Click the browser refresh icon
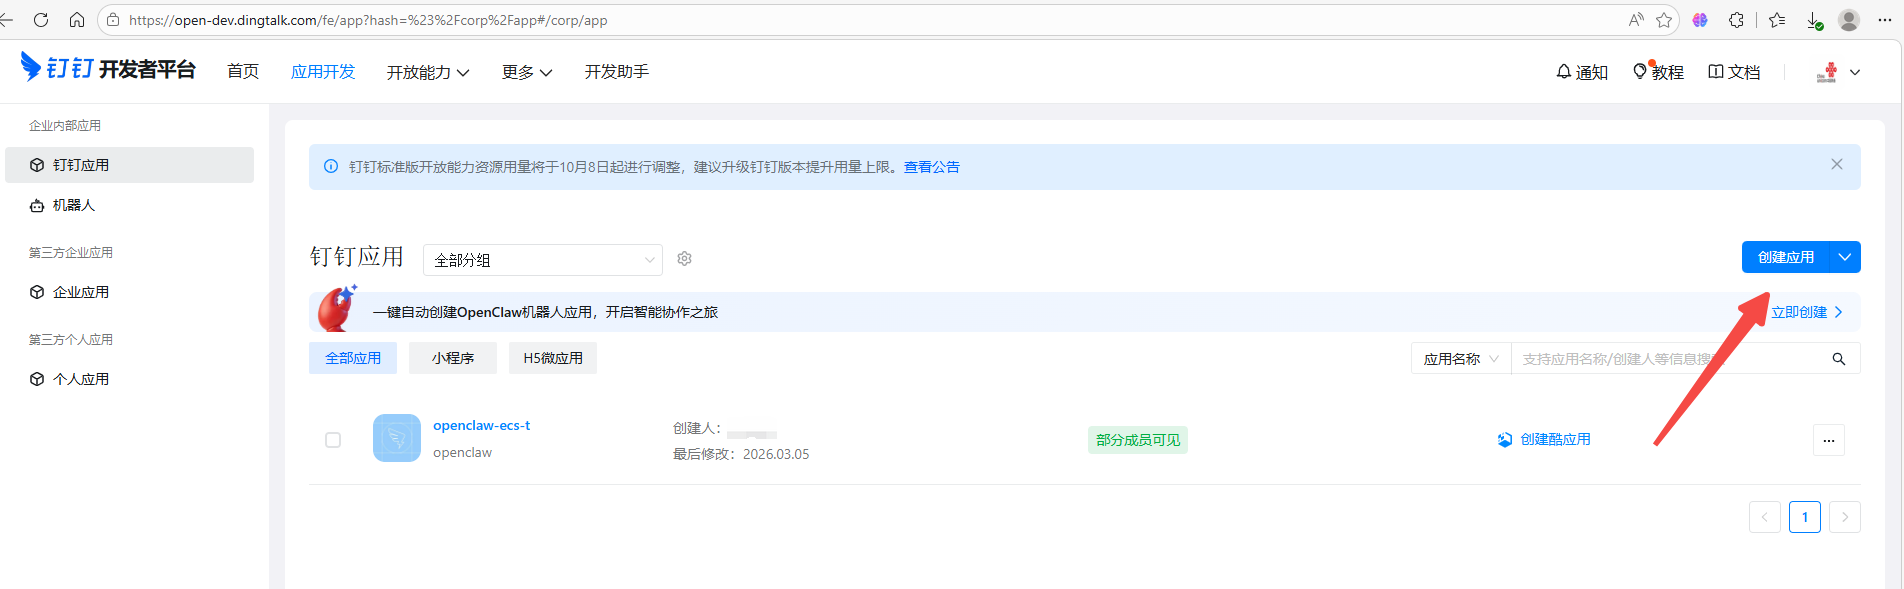Viewport: 1904px width, 589px height. click(41, 20)
